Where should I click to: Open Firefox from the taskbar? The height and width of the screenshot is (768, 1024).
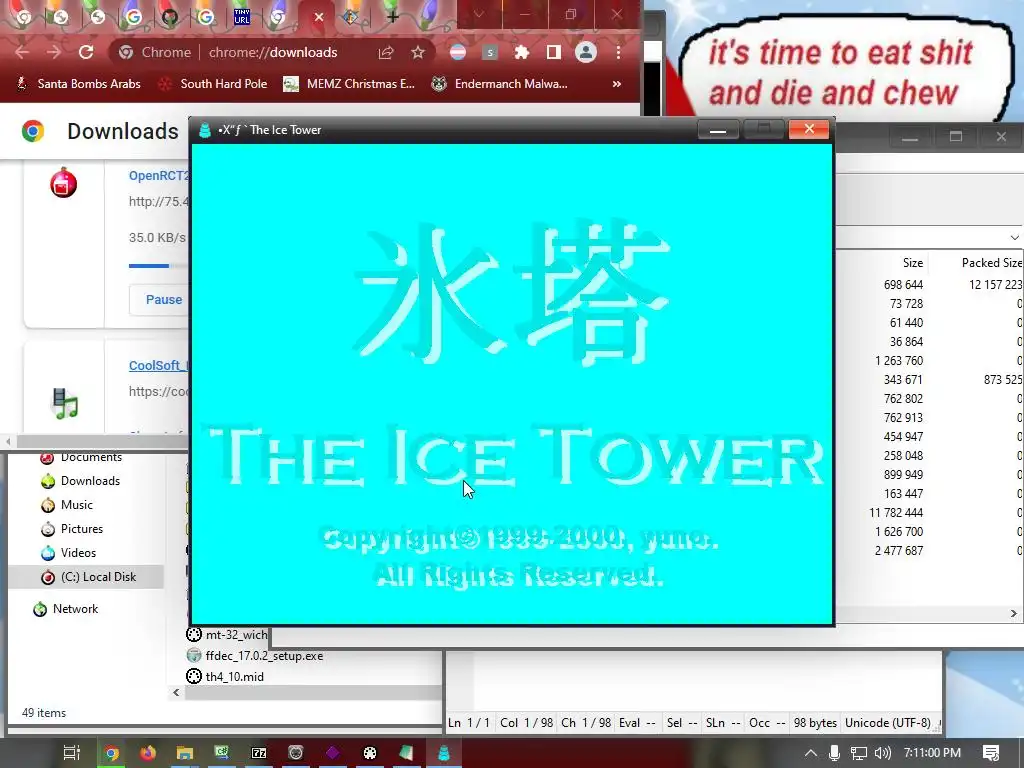(x=148, y=754)
